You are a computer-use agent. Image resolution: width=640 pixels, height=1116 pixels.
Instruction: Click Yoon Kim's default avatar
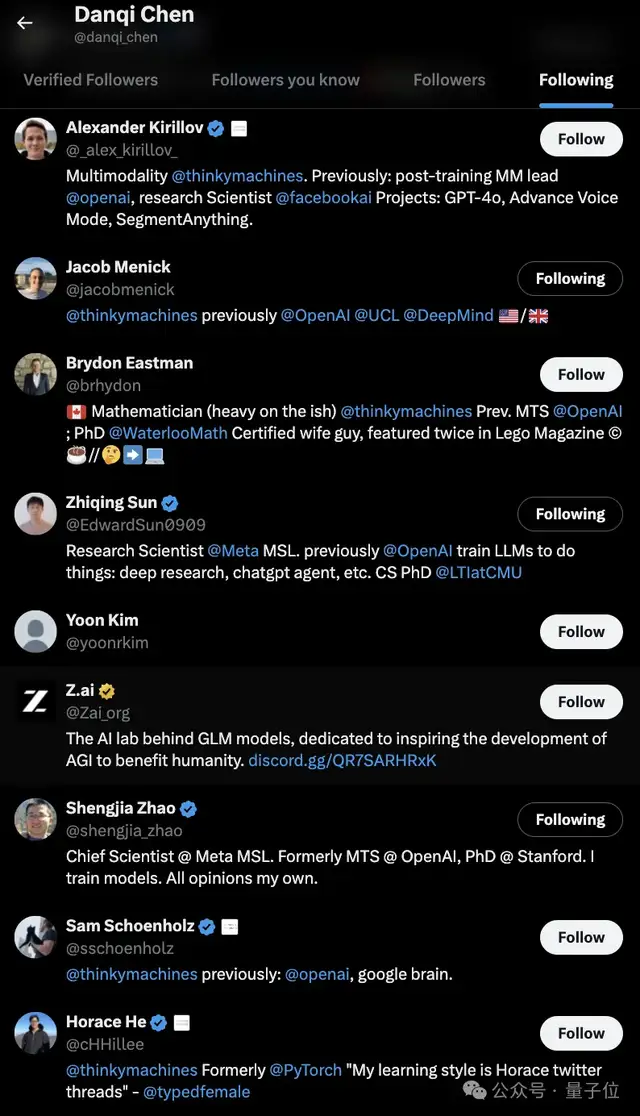coord(35,631)
